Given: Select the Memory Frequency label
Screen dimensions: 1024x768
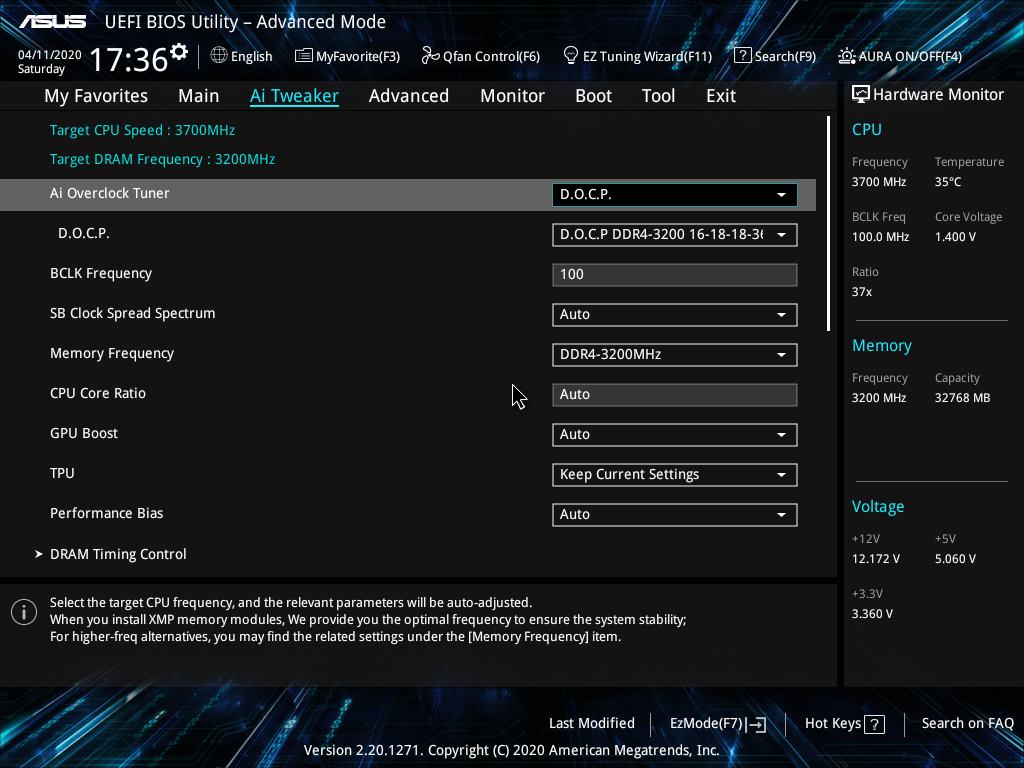Looking at the screenshot, I should [x=112, y=353].
